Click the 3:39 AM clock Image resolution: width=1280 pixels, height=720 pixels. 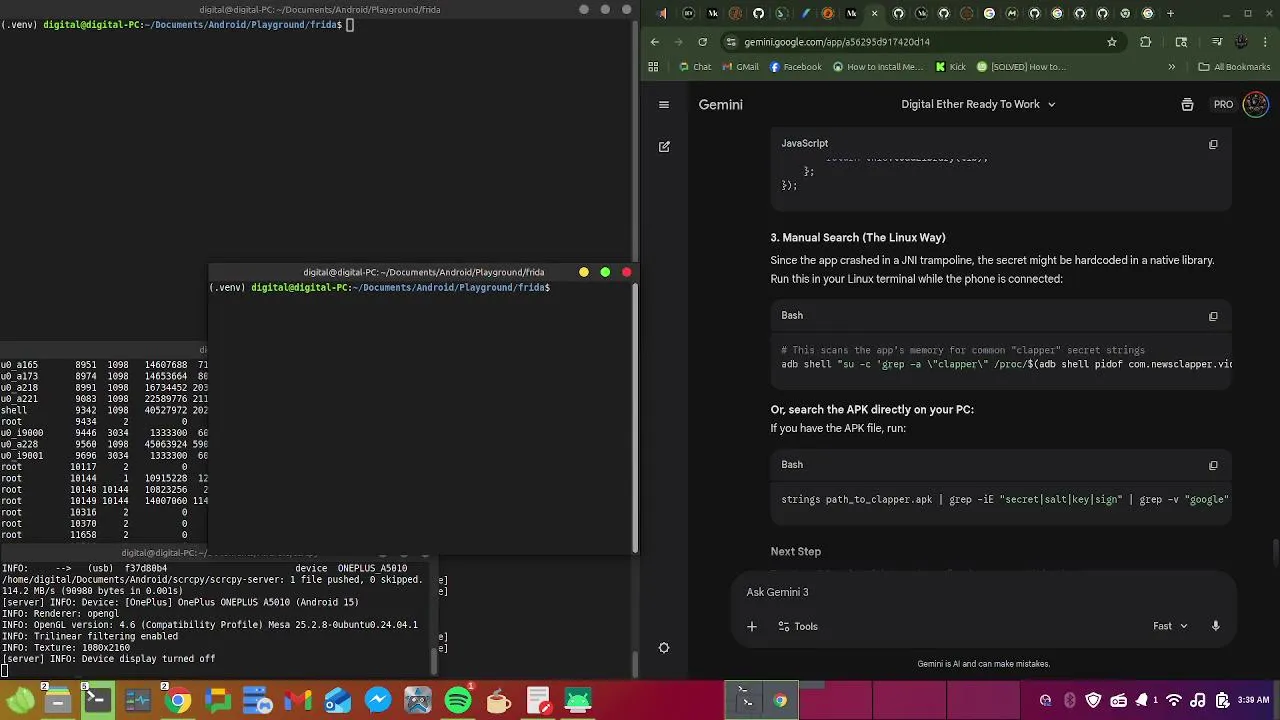pos(1254,700)
